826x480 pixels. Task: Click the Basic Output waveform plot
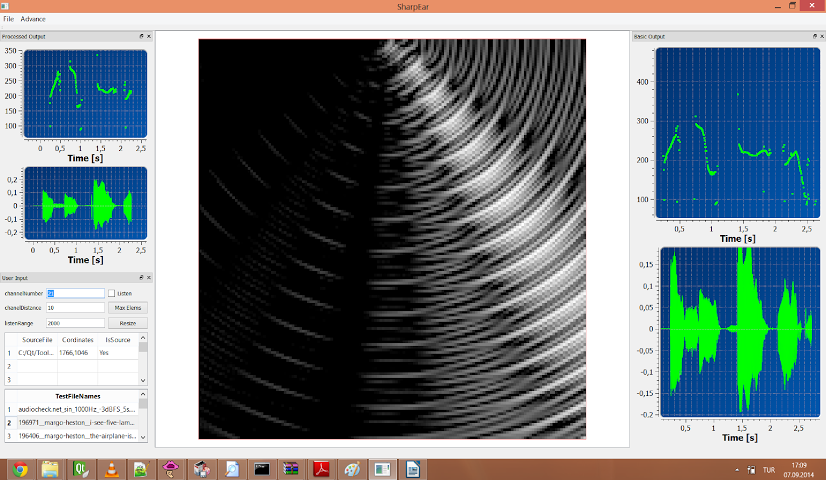740,332
